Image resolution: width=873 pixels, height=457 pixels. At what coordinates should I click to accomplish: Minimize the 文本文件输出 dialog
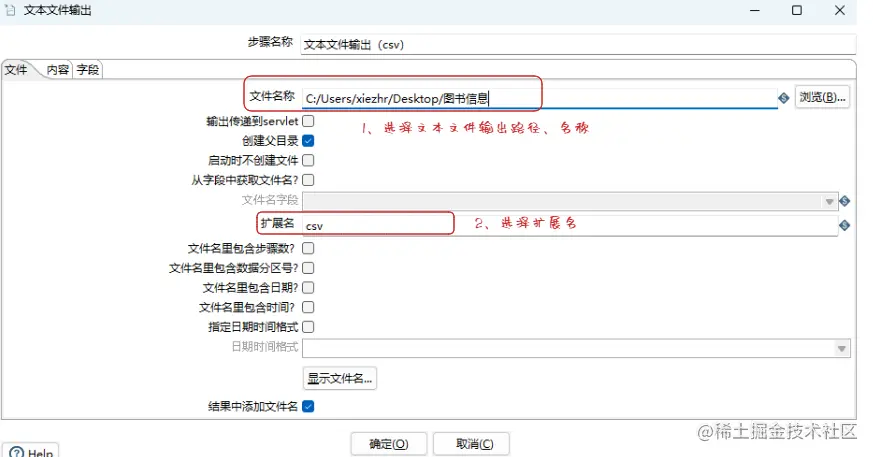[755, 10]
